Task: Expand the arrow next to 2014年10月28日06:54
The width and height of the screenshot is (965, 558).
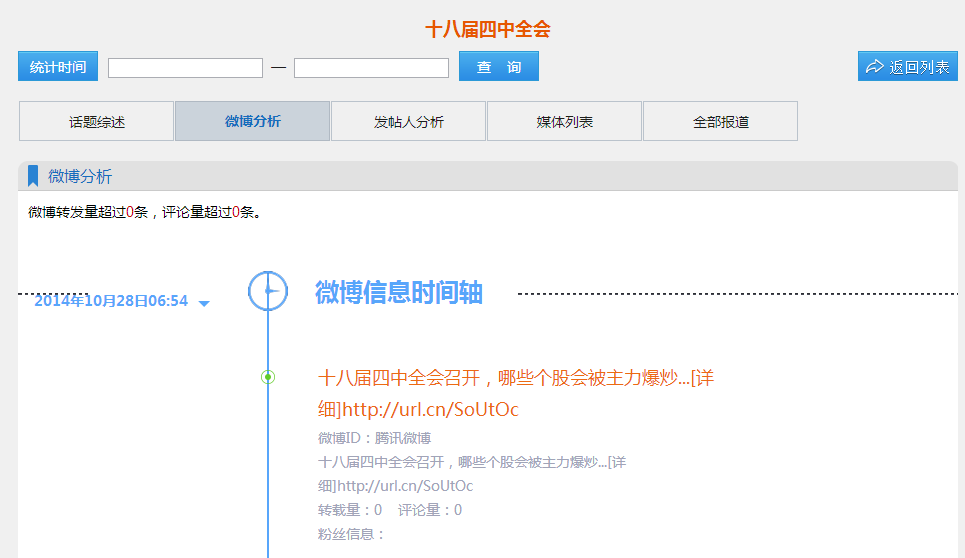Action: tap(204, 303)
